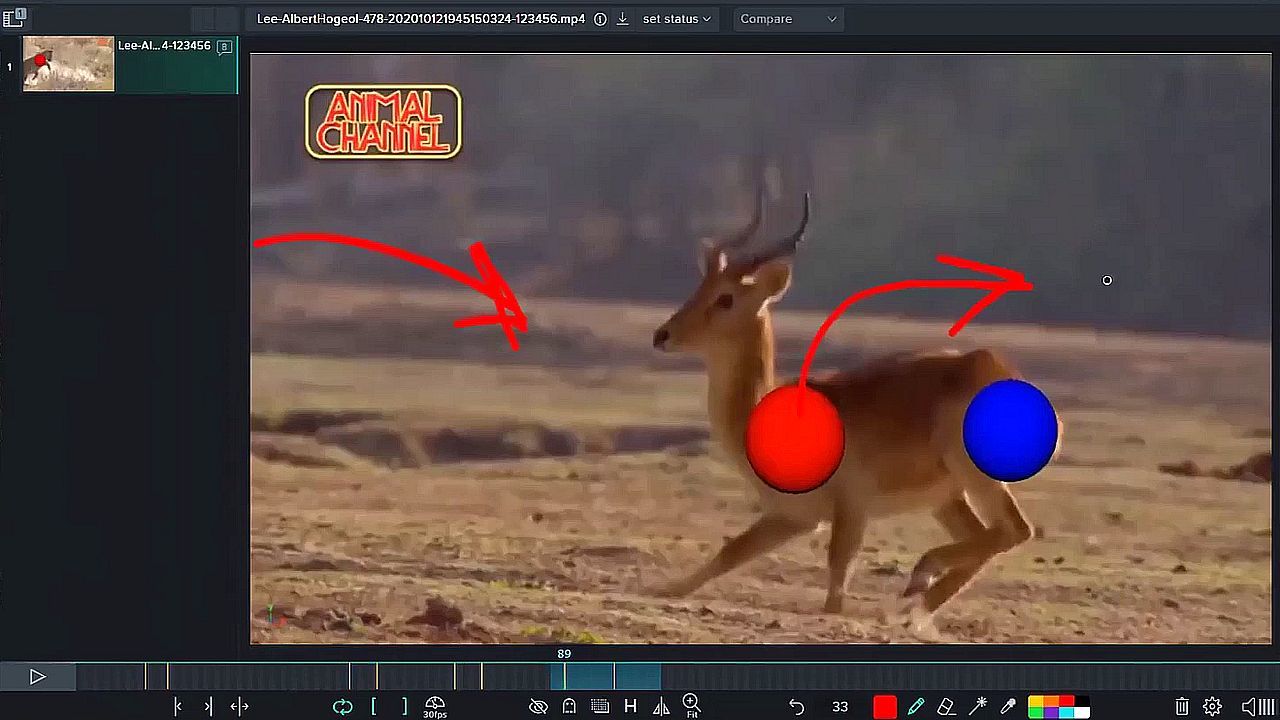Toggle loop playback
1280x720 pixels.
(x=342, y=707)
